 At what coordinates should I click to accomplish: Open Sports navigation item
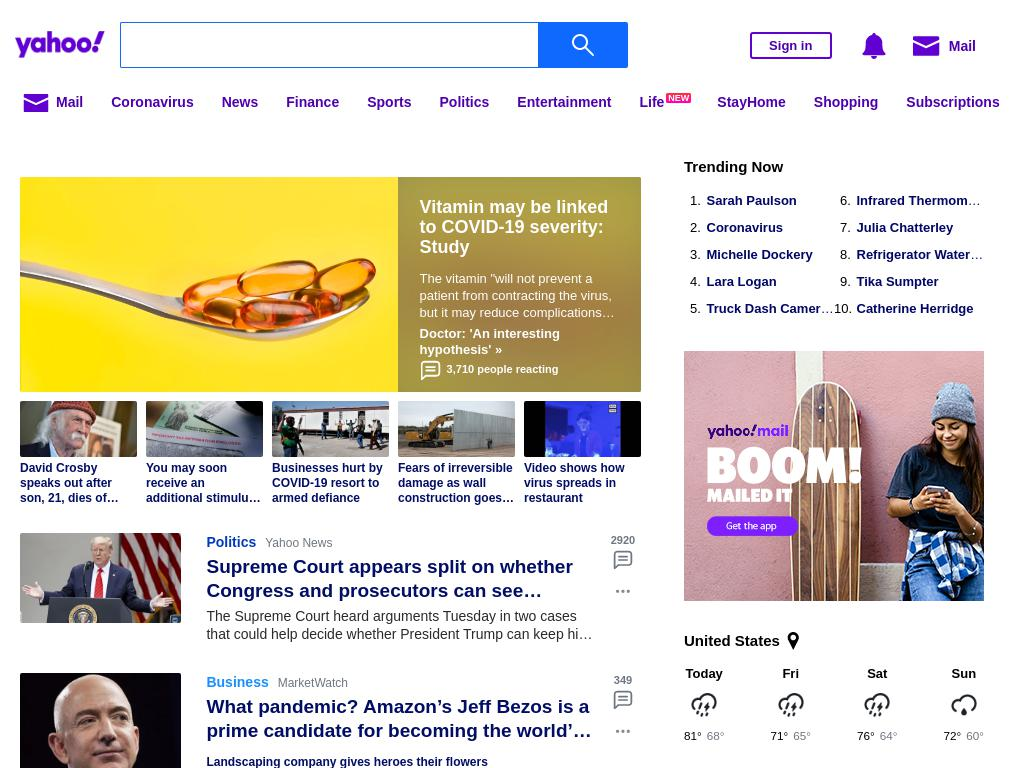[x=389, y=103]
